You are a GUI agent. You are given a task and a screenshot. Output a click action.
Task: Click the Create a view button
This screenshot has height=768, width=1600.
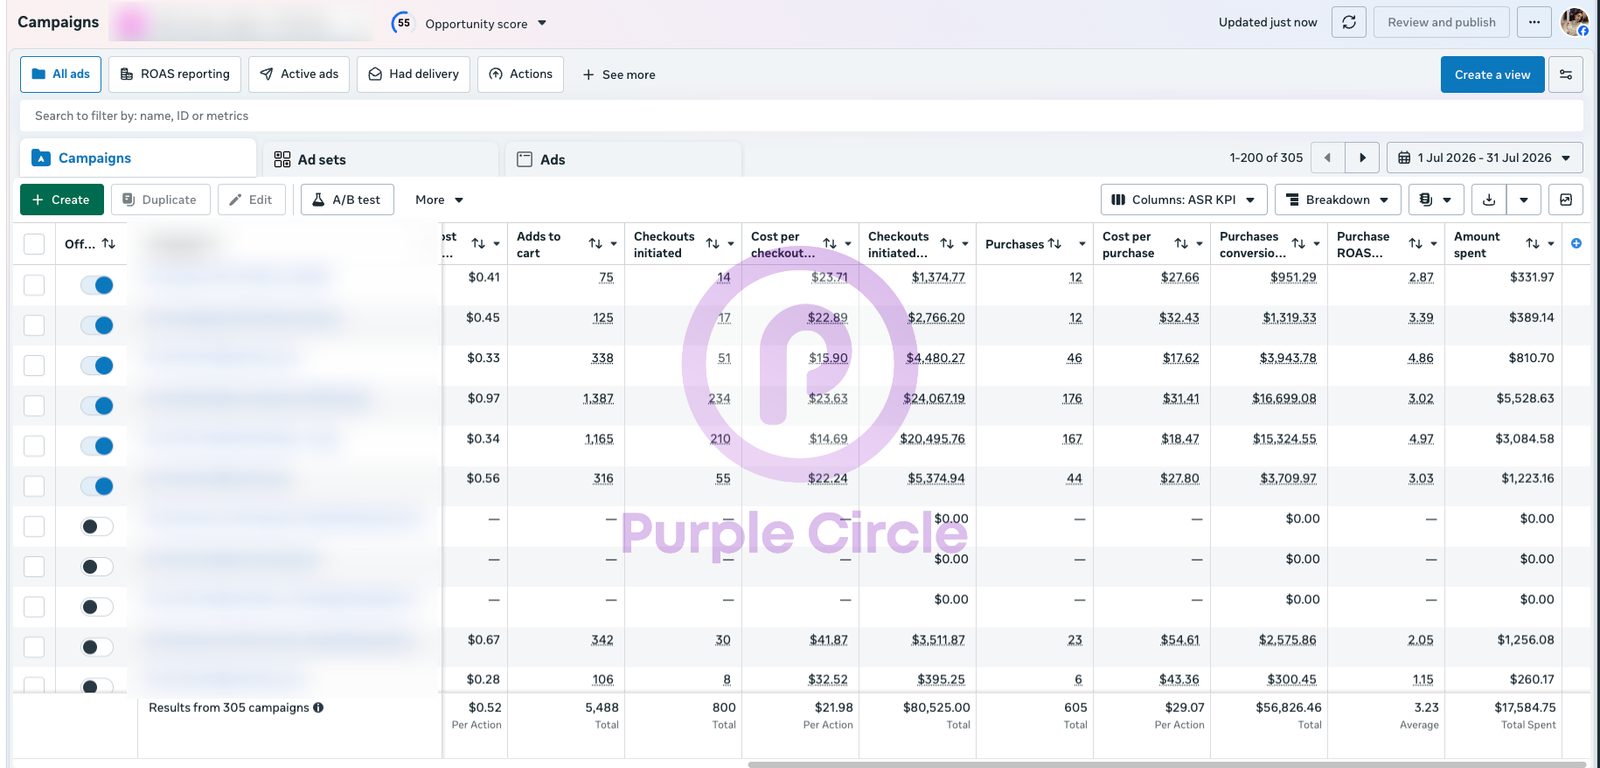(1492, 75)
